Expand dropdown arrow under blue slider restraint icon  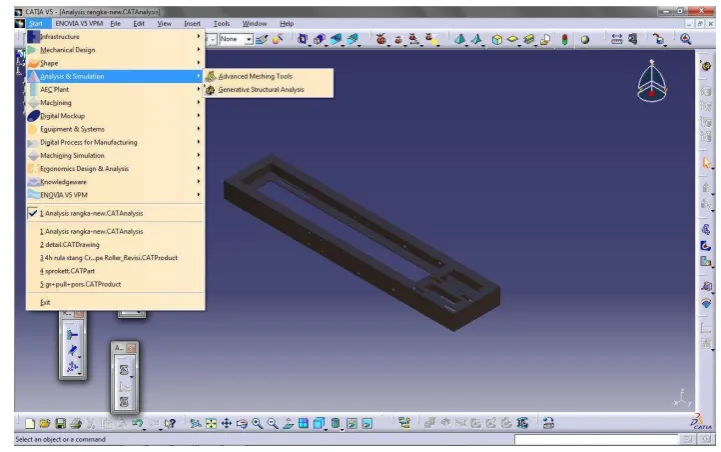[80, 357]
